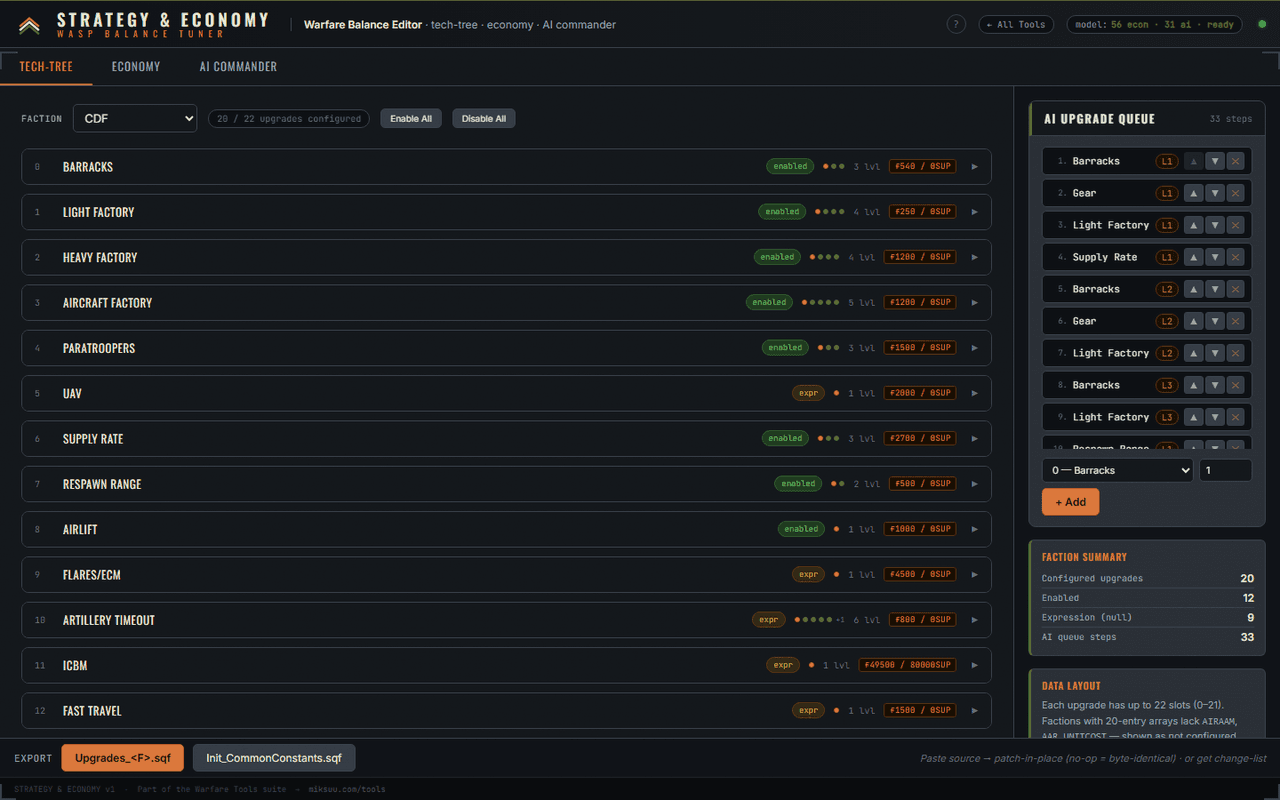Remove step 5 Barracks L2
The image size is (1280, 800).
click(1236, 289)
